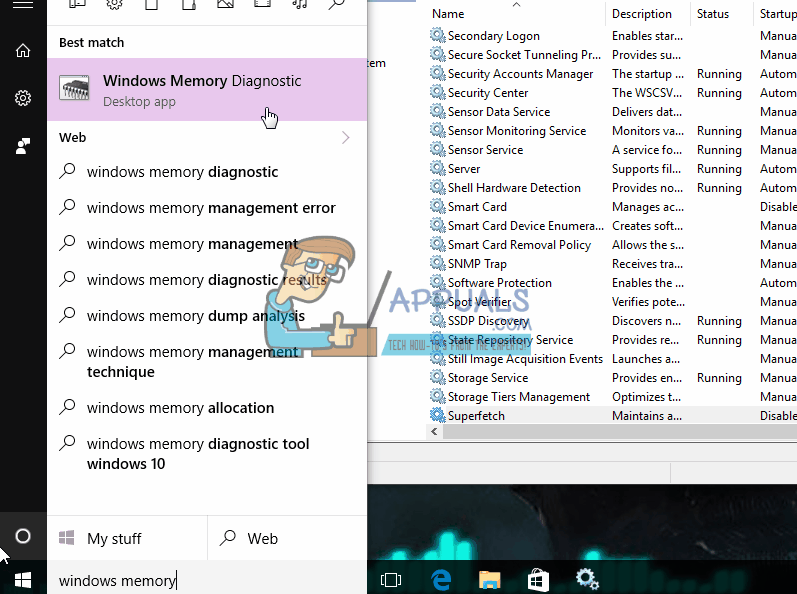Search web for windows memory management technique
The width and height of the screenshot is (797, 594).
[207, 362]
